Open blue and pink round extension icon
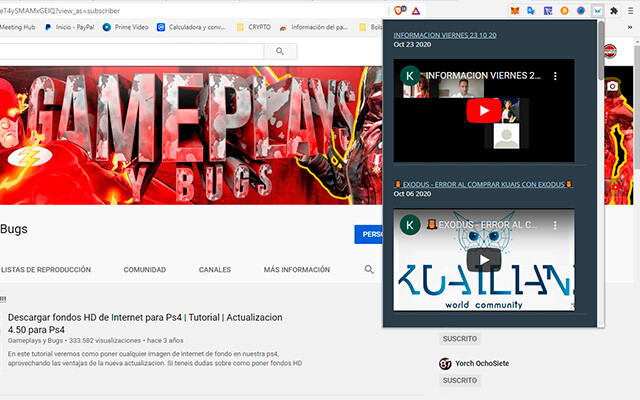This screenshot has height=400, width=640. pos(581,11)
